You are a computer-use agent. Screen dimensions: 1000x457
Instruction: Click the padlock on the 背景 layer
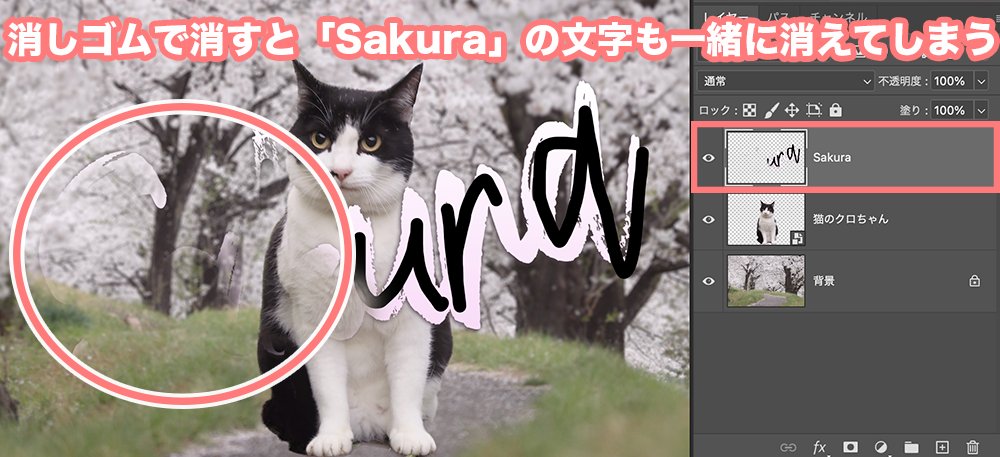click(x=974, y=280)
